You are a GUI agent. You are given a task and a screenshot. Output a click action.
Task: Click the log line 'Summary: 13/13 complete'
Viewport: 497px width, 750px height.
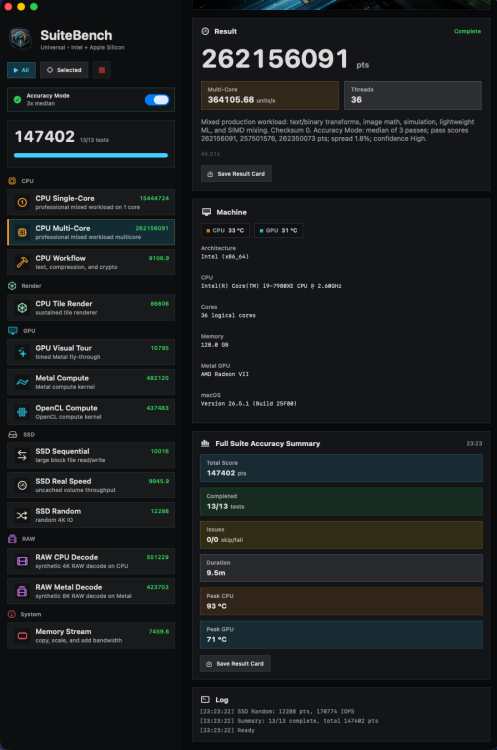[x=288, y=721]
